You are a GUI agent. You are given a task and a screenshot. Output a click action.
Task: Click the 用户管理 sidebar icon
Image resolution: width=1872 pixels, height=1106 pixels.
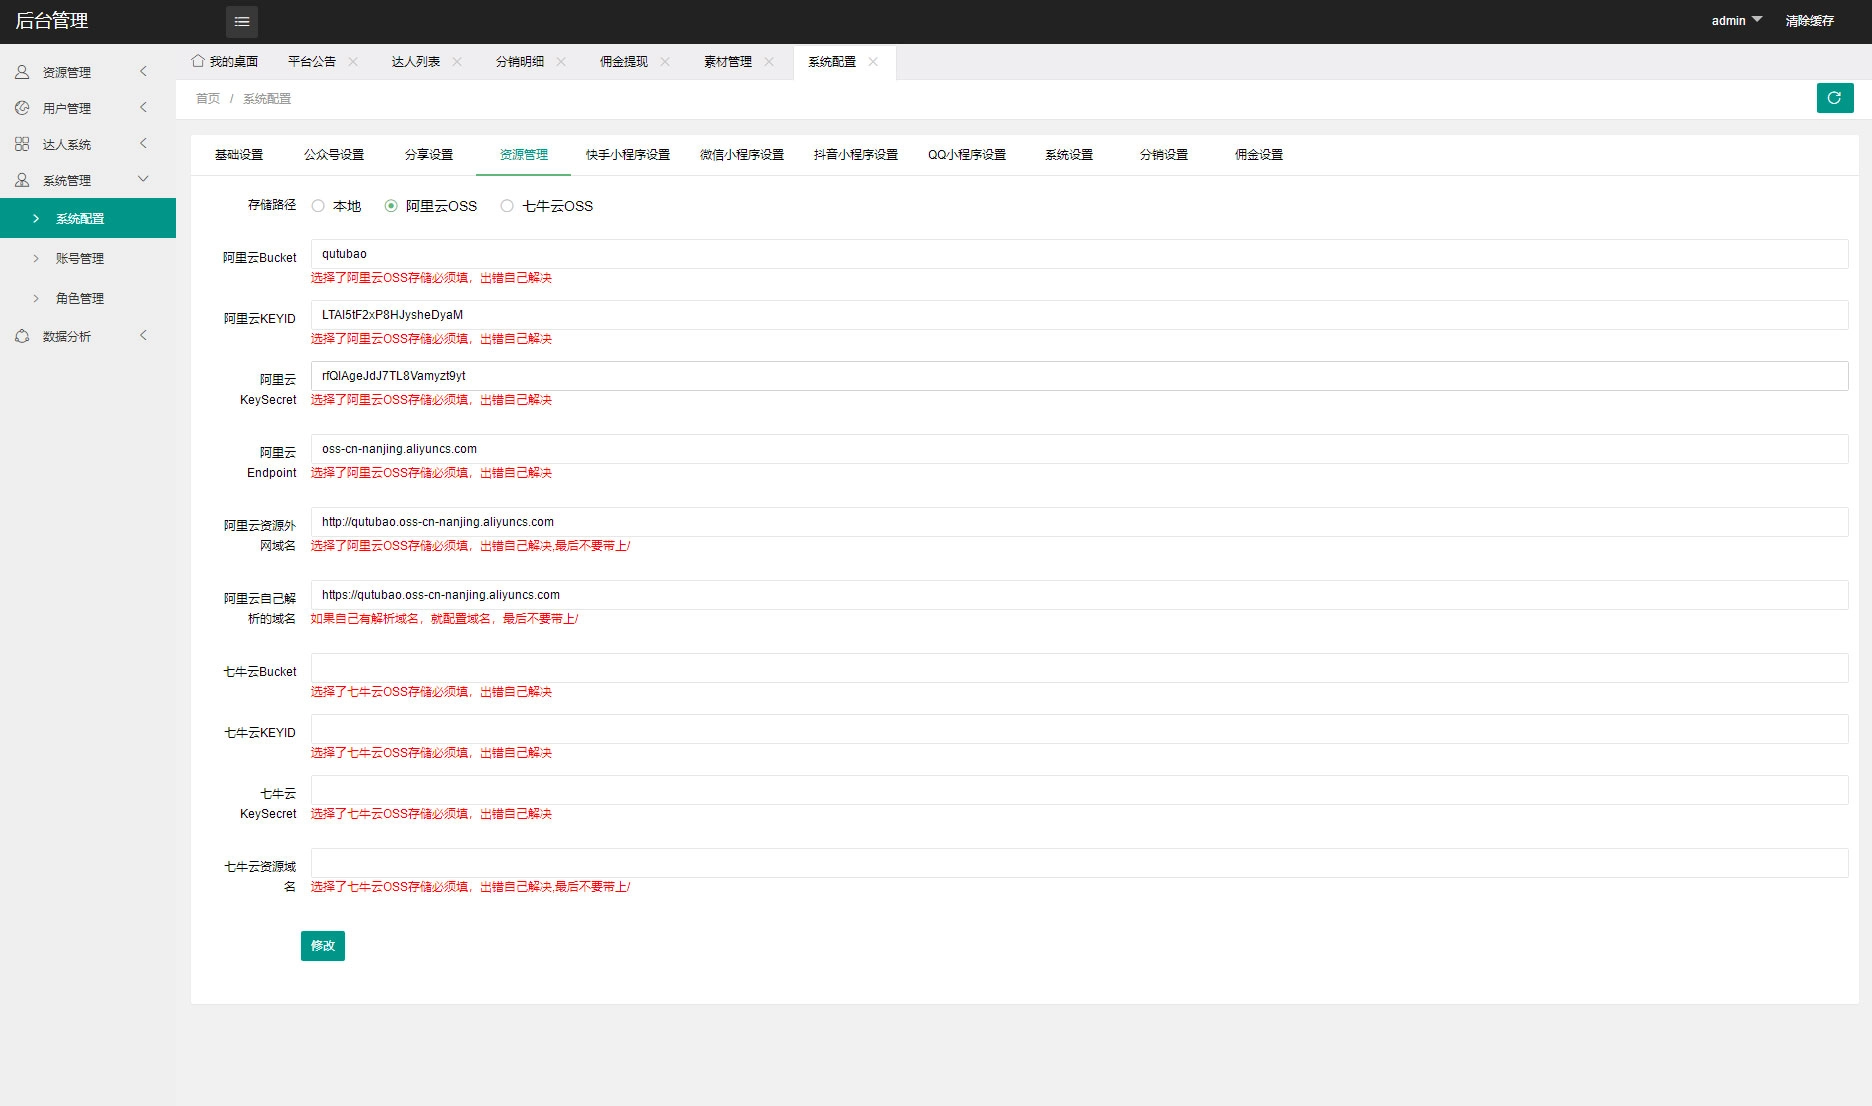tap(22, 108)
